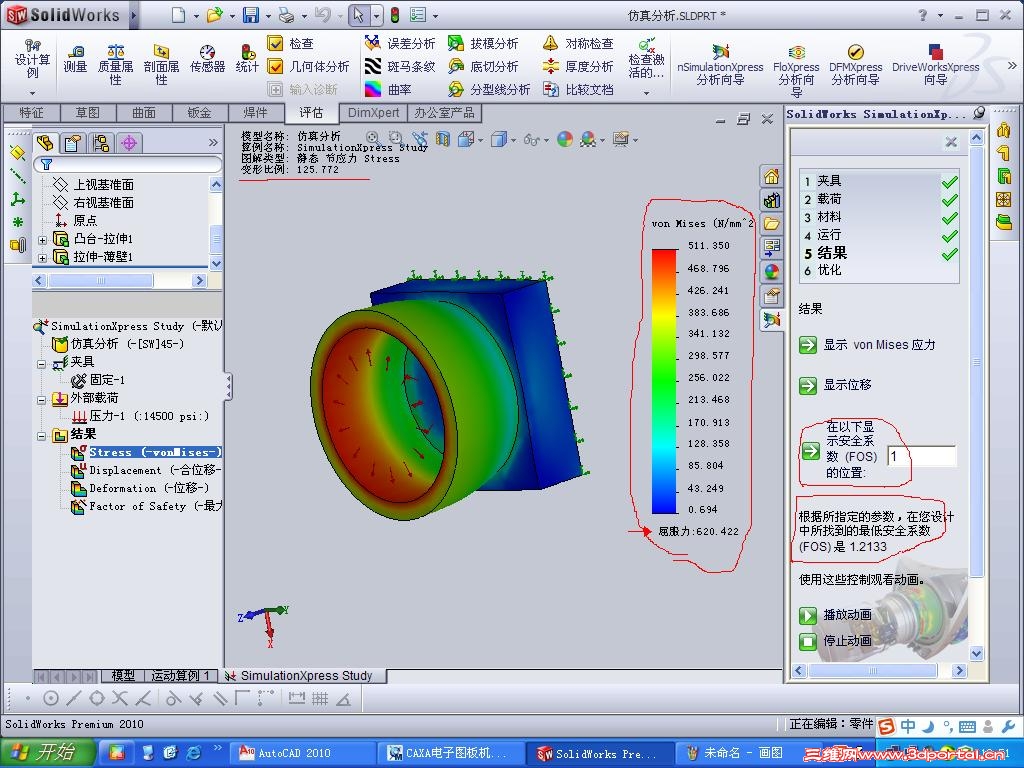Select the 测量 measure tool
Viewport: 1024px width, 768px height.
75,59
